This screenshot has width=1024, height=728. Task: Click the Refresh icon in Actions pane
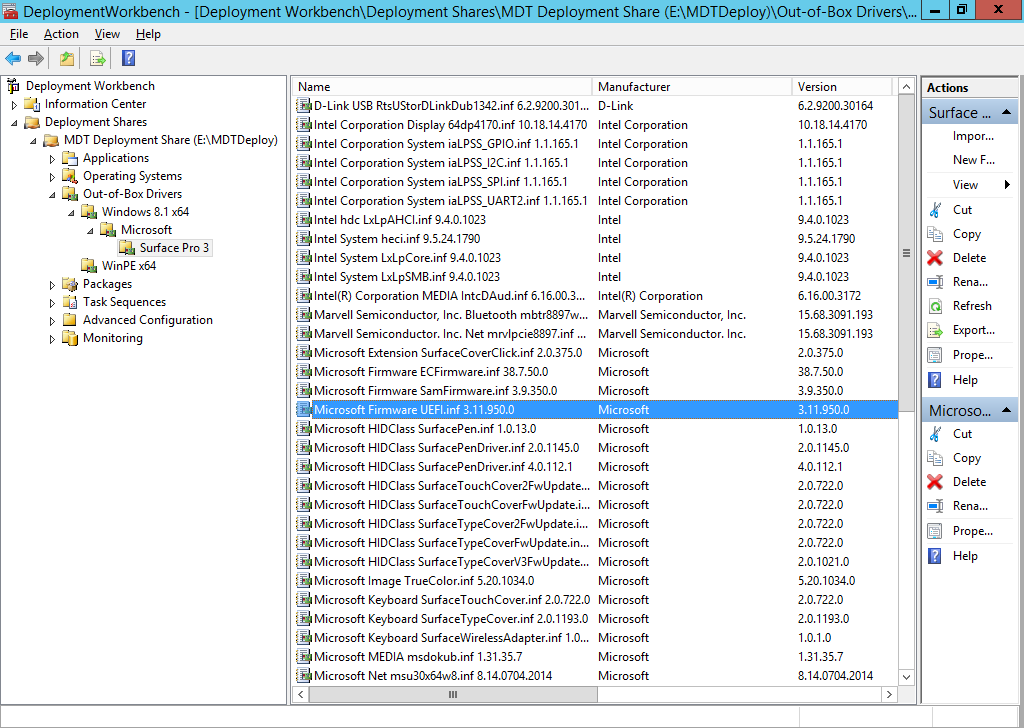pyautogui.click(x=935, y=306)
